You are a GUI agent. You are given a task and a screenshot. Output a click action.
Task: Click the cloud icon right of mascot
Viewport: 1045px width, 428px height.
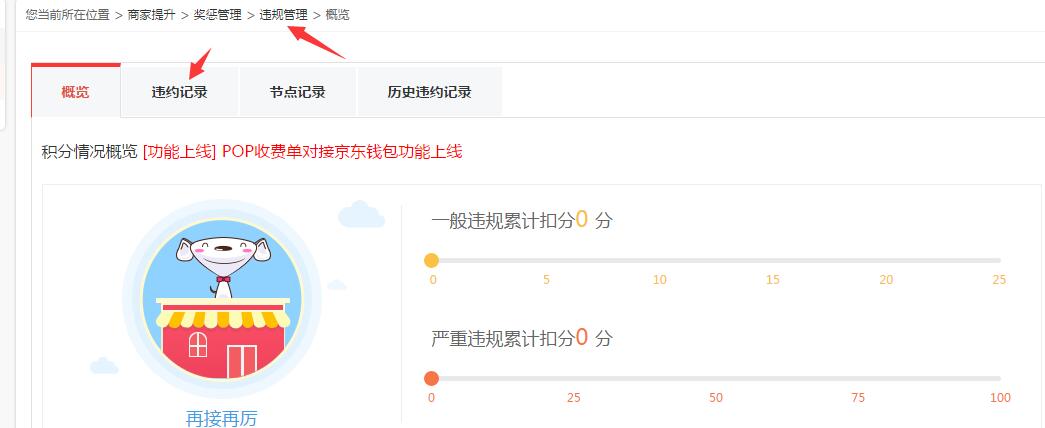pyautogui.click(x=361, y=214)
